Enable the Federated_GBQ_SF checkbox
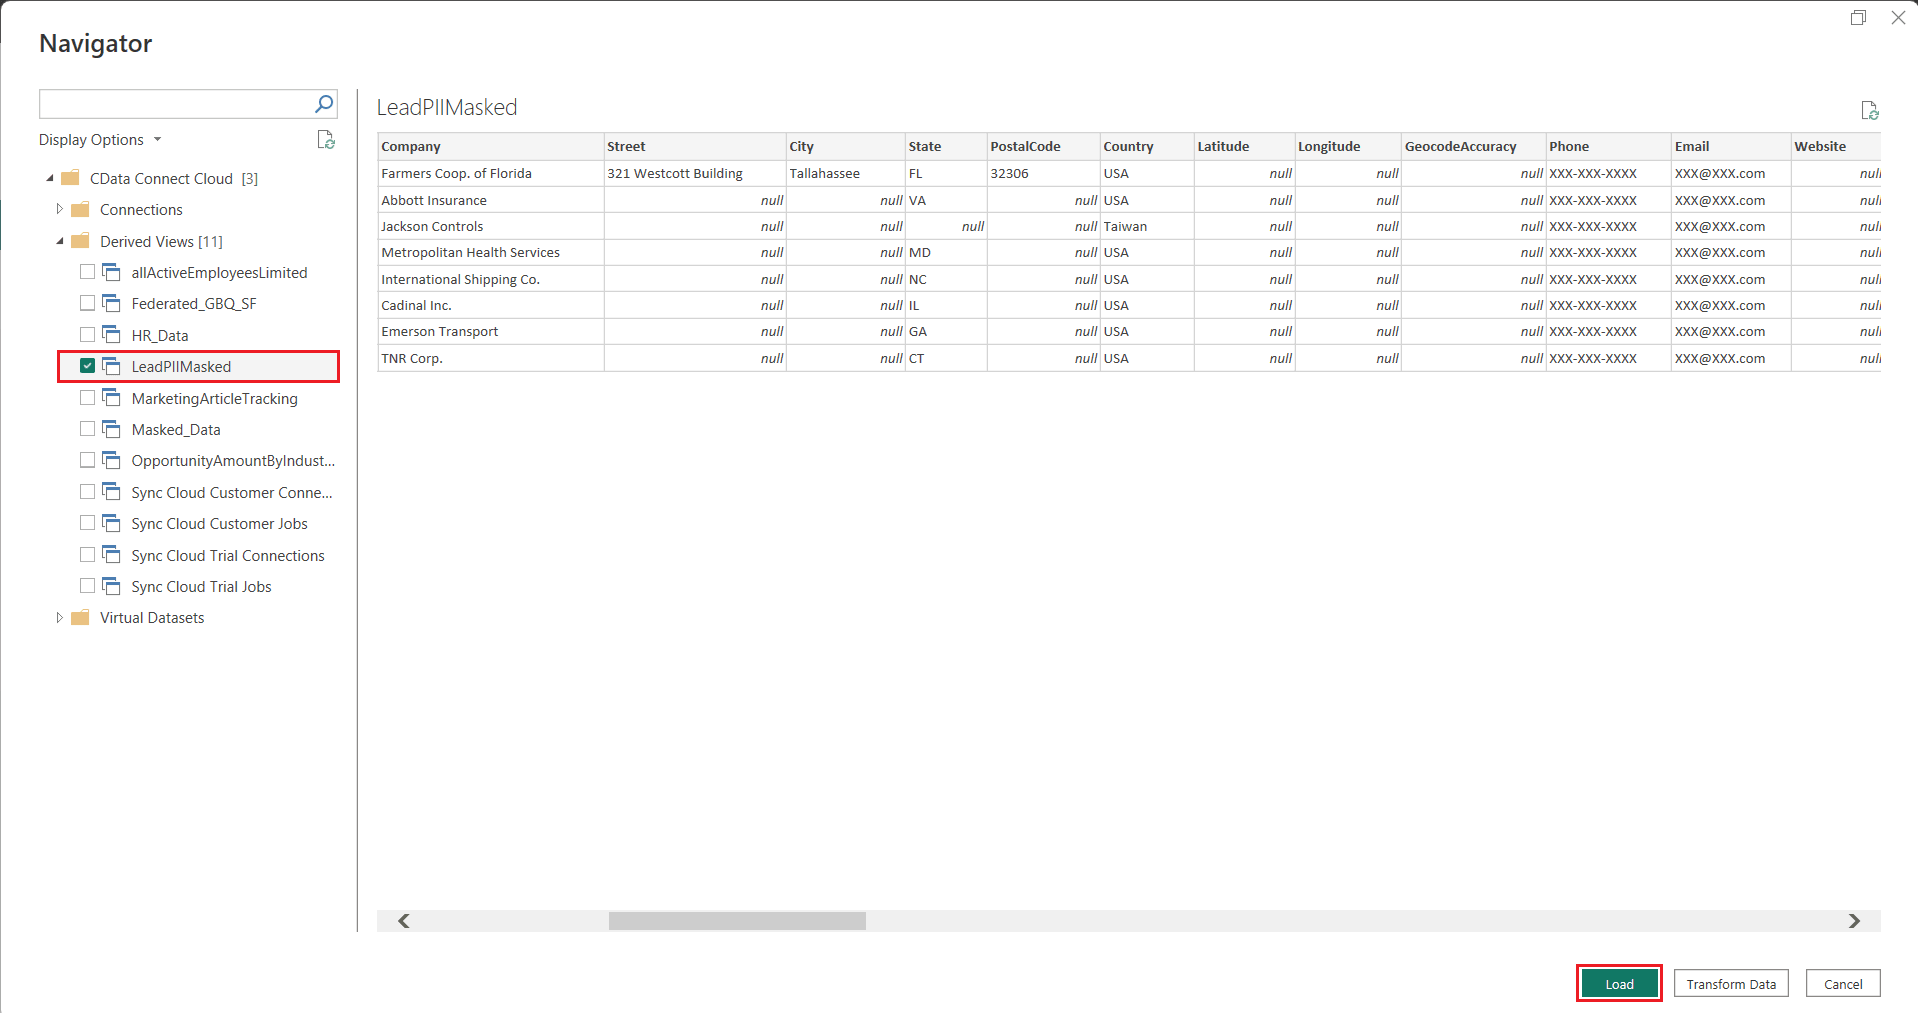The image size is (1918, 1013). [88, 303]
